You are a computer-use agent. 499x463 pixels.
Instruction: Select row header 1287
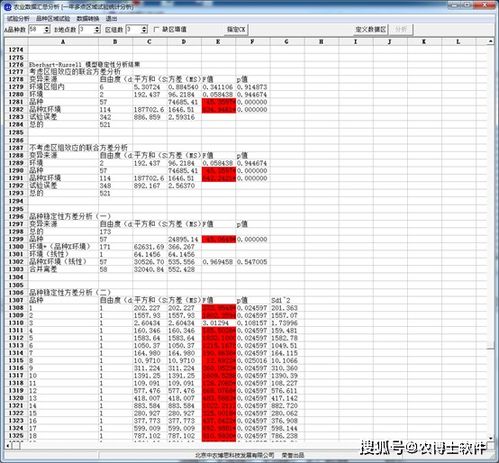16,148
